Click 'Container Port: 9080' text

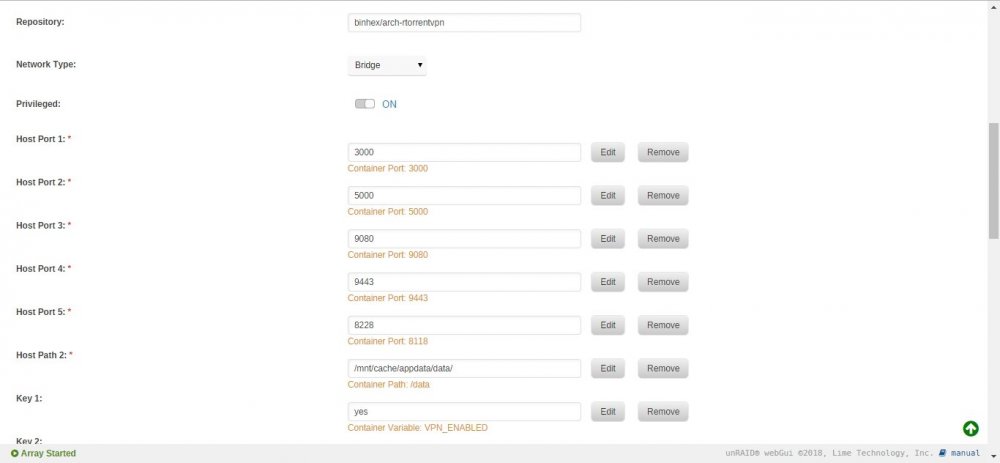[388, 254]
